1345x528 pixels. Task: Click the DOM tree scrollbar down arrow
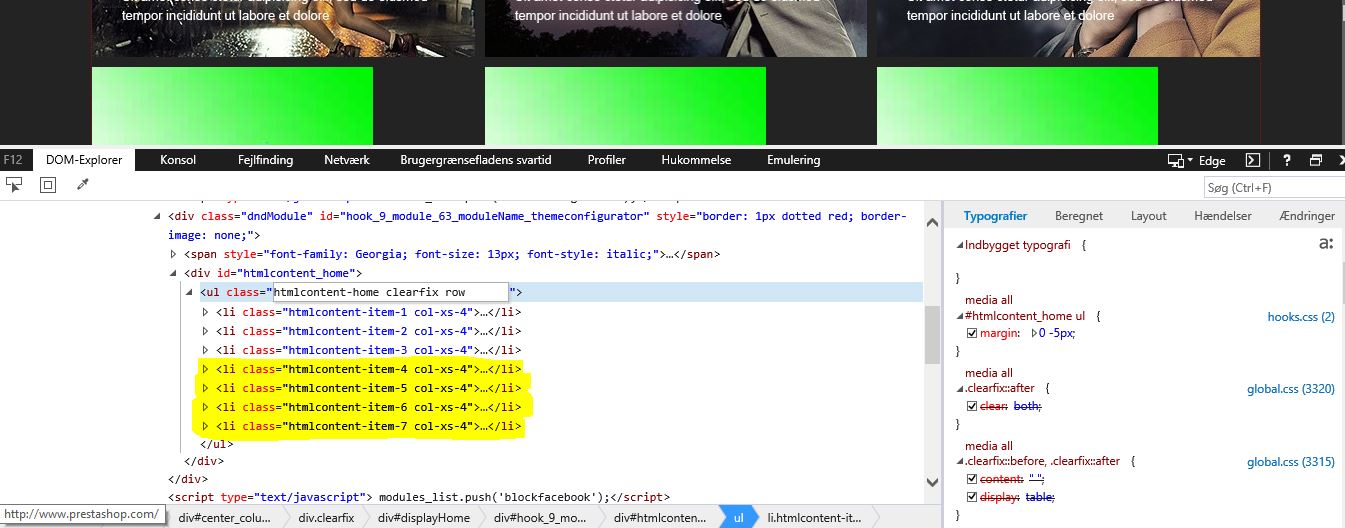pos(931,482)
